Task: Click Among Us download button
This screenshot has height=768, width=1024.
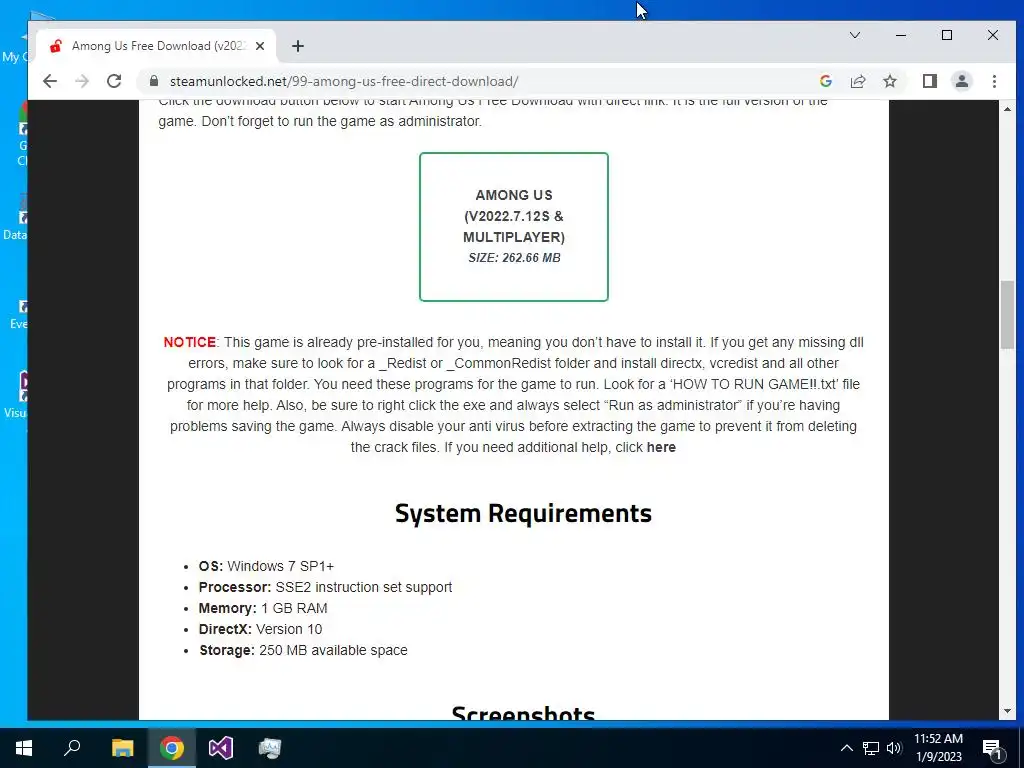Action: (514, 227)
